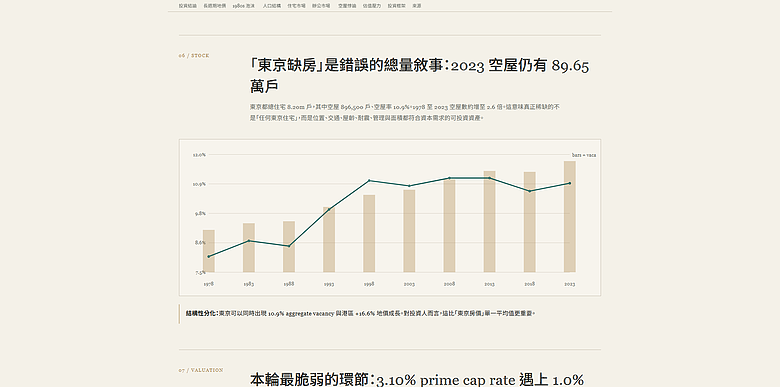Image resolution: width=780 pixels, height=387 pixels.
Task: Click the '2008' x-axis label
Action: [449, 284]
